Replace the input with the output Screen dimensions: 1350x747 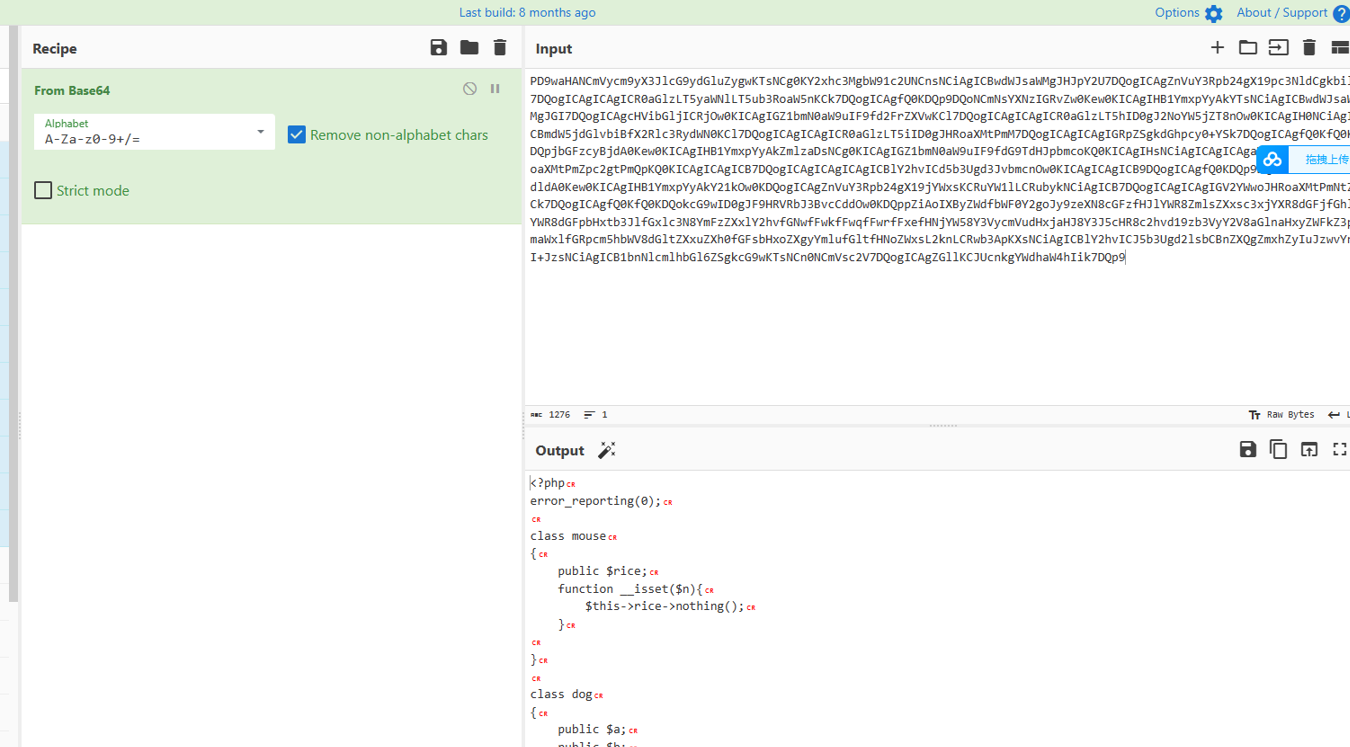pyautogui.click(x=1309, y=450)
